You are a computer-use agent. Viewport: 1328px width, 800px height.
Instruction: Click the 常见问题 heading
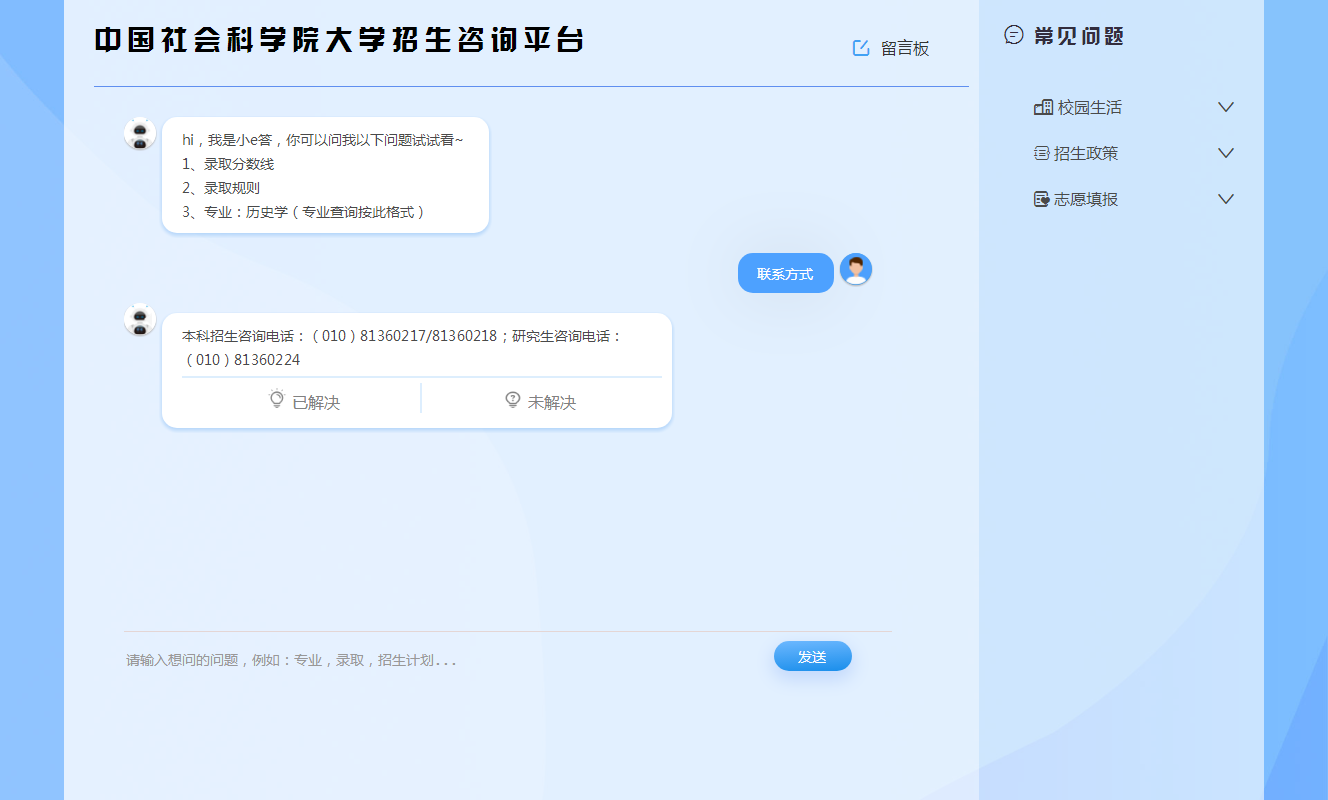tap(1079, 36)
